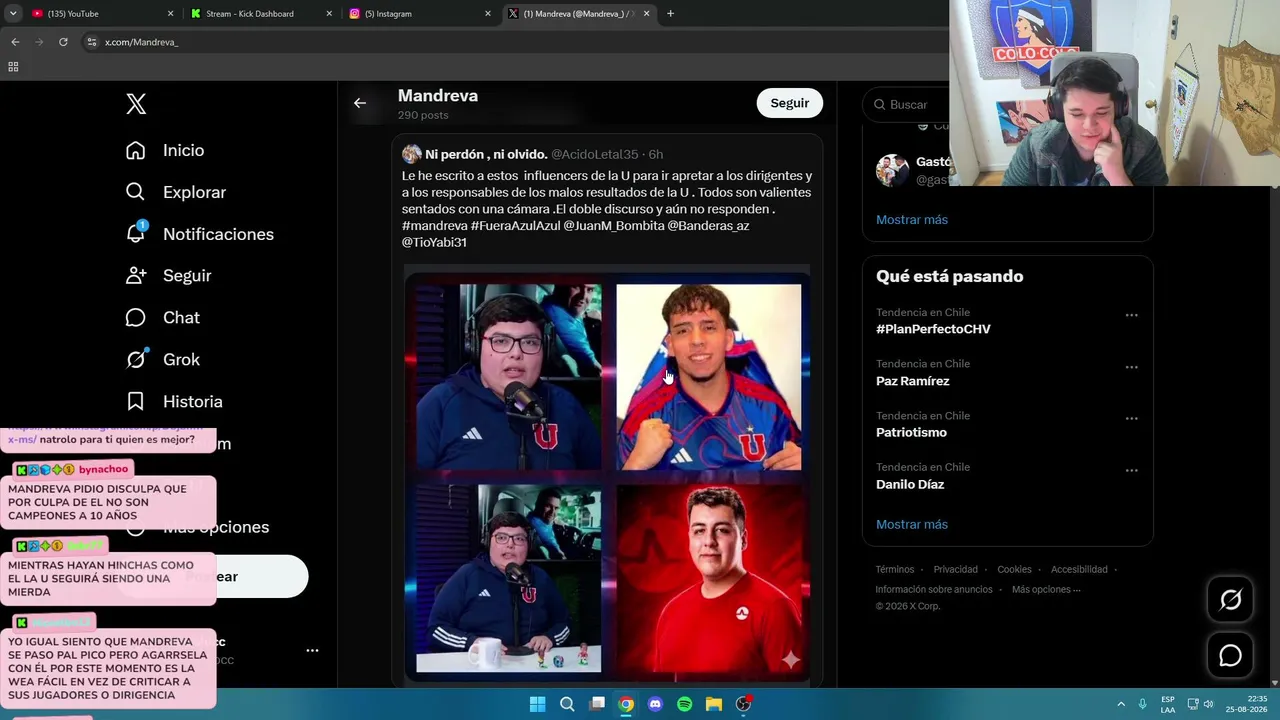Expand Más opciones in the footer
This screenshot has width=1280, height=720.
(x=1046, y=589)
